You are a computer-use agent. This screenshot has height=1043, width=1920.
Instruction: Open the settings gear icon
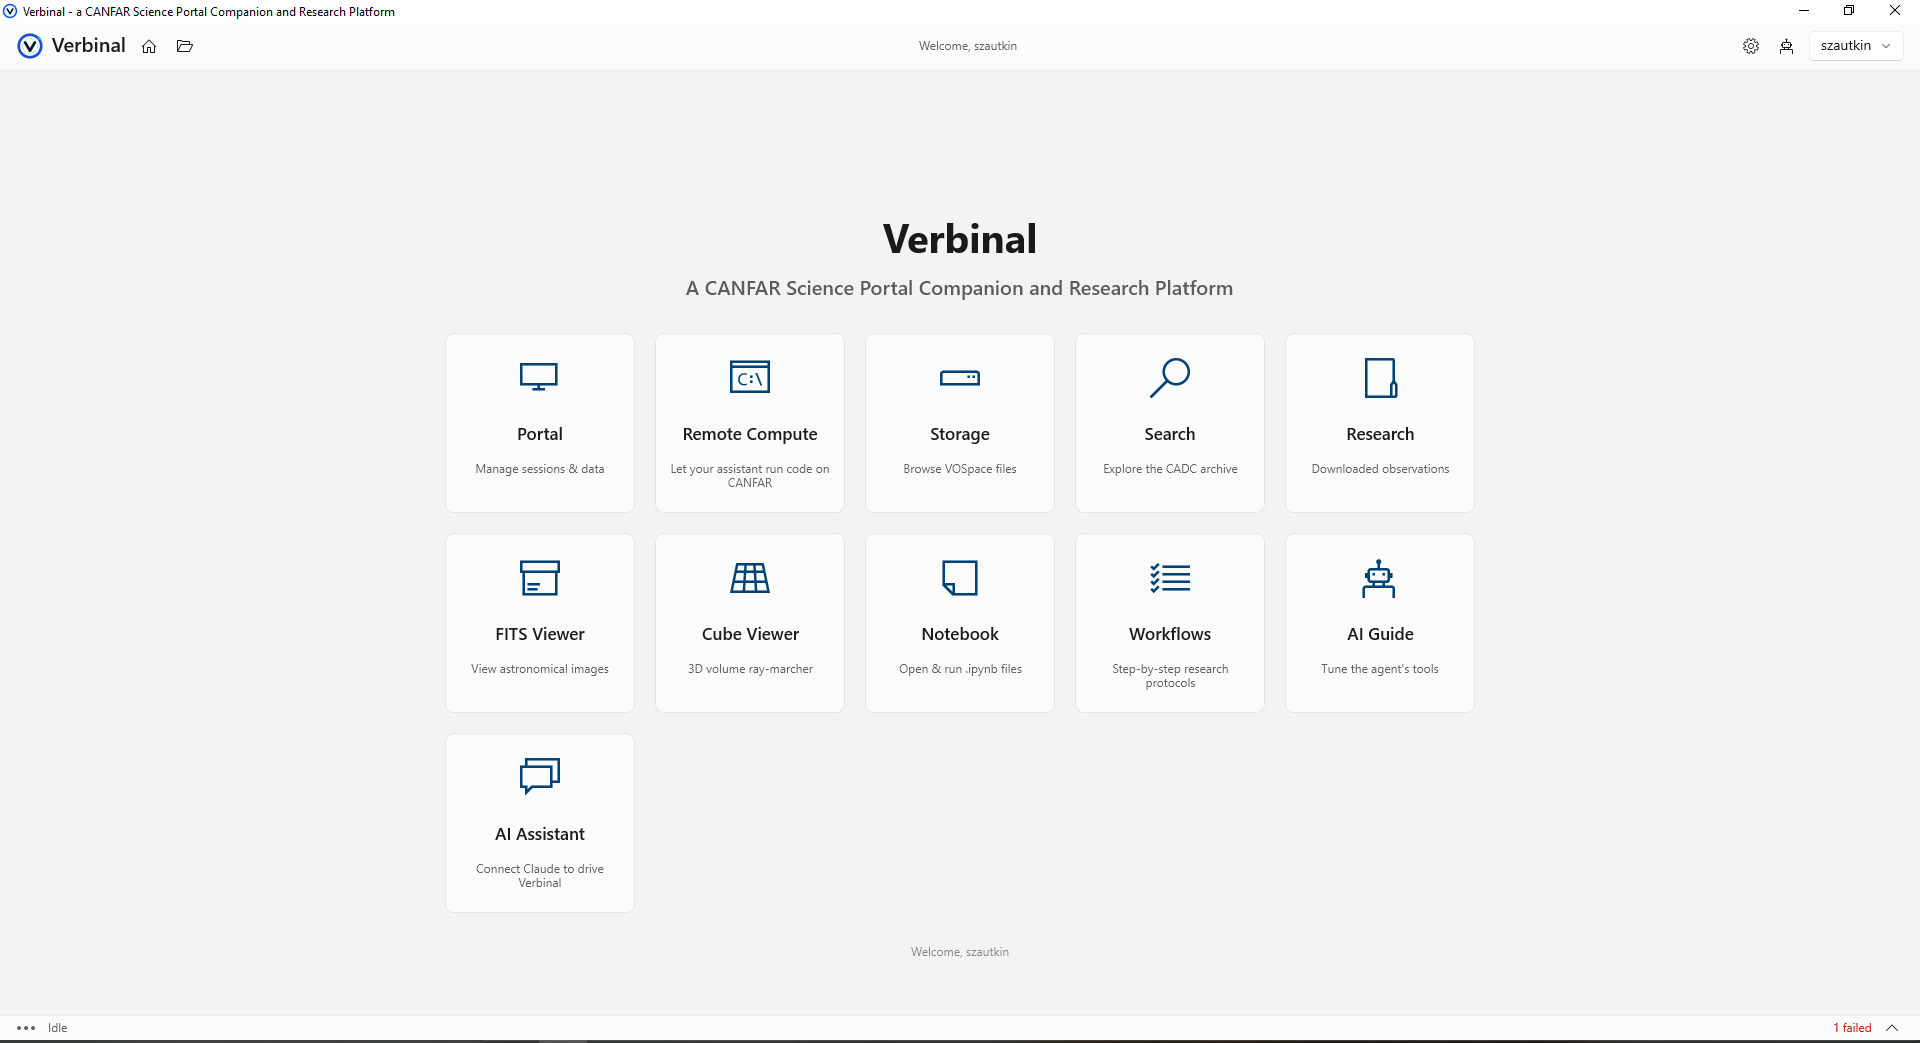click(x=1751, y=46)
